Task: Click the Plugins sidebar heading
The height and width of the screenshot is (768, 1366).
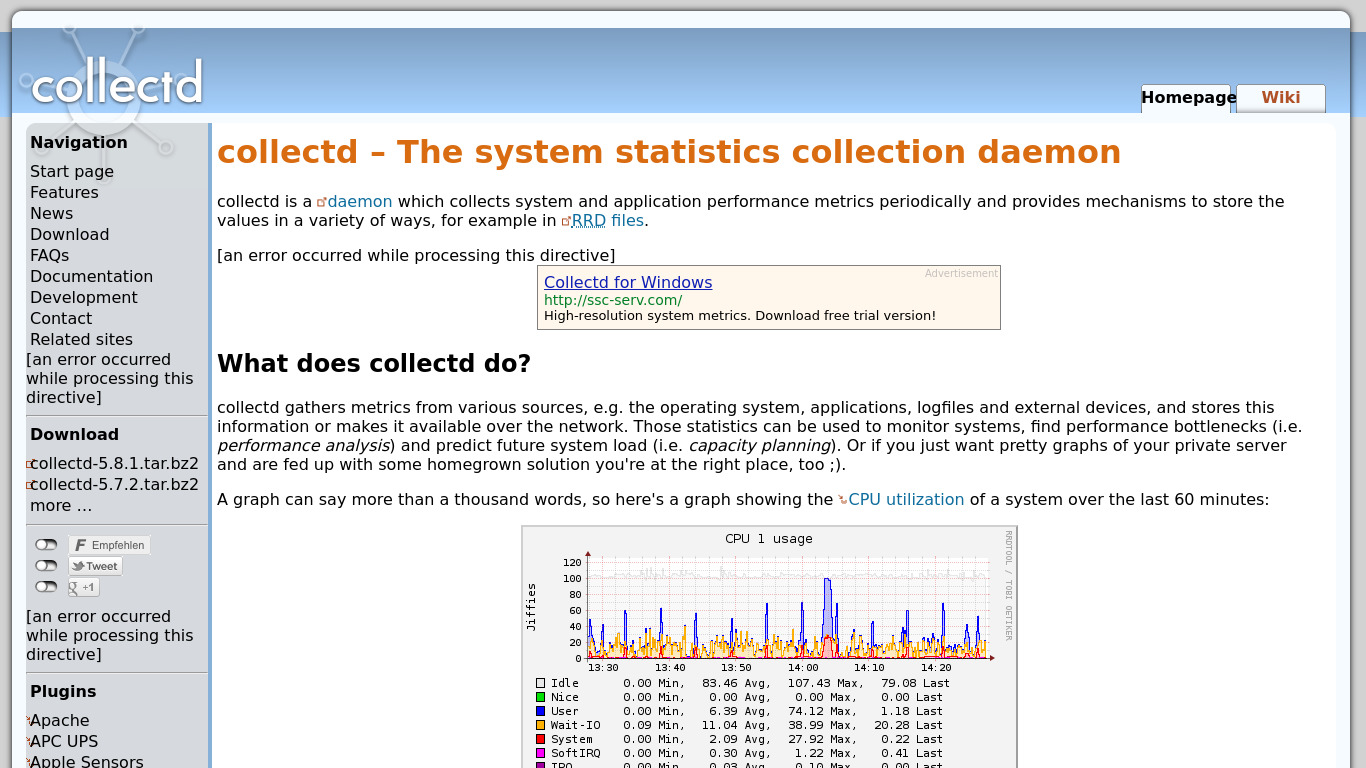Action: point(63,691)
